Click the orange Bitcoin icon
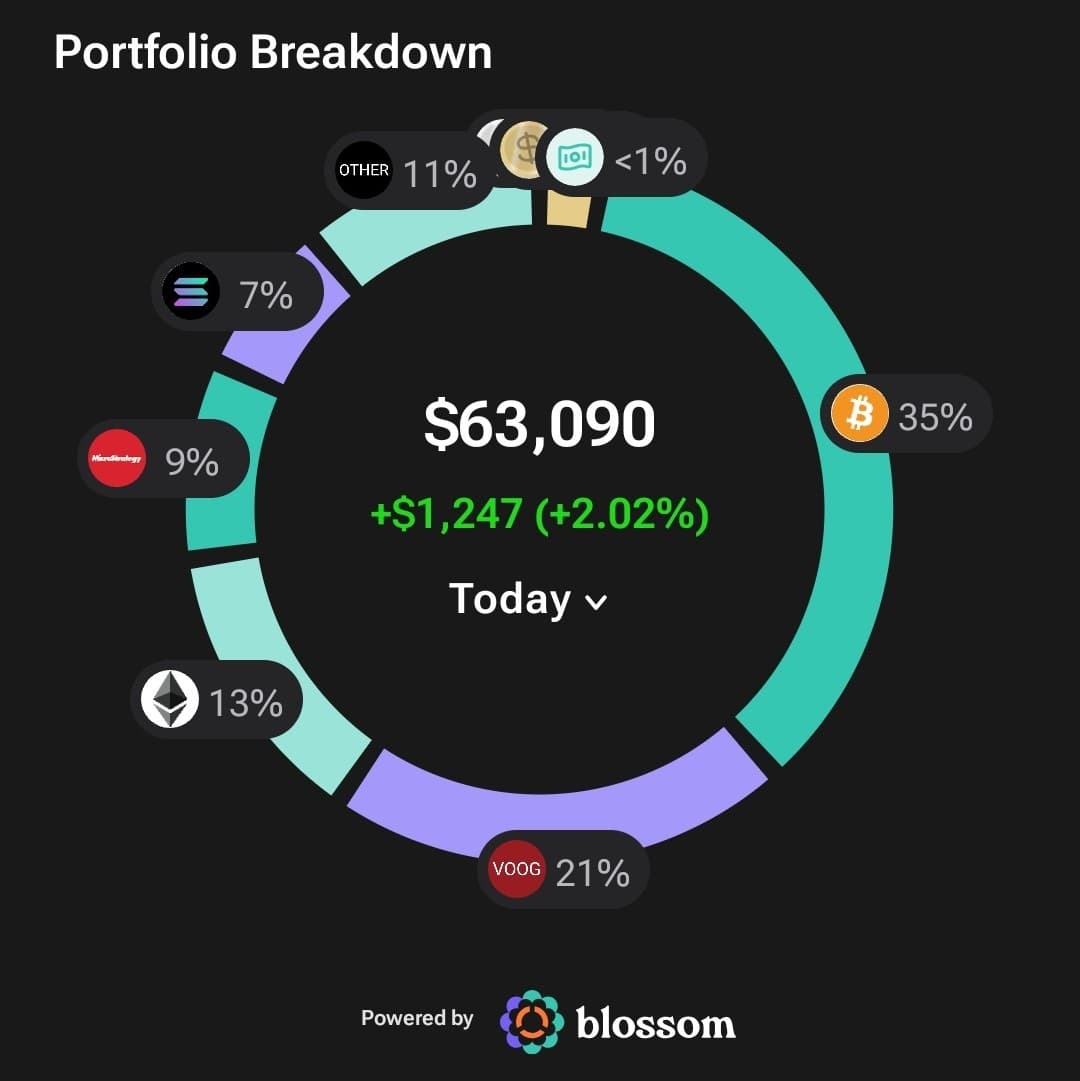1080x1081 pixels. tap(859, 413)
